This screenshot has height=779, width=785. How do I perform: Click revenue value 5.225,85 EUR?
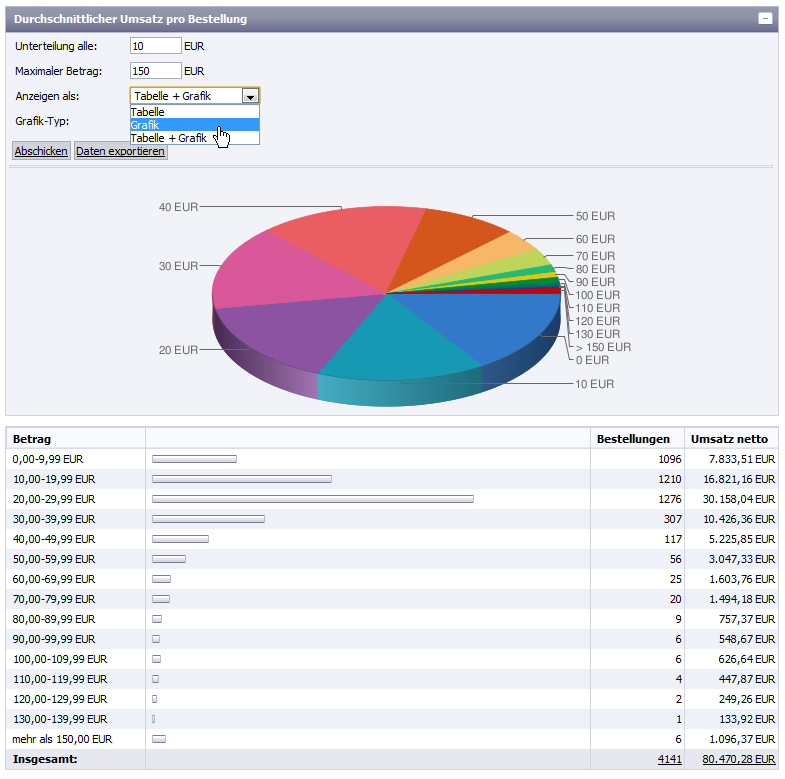pyautogui.click(x=741, y=539)
